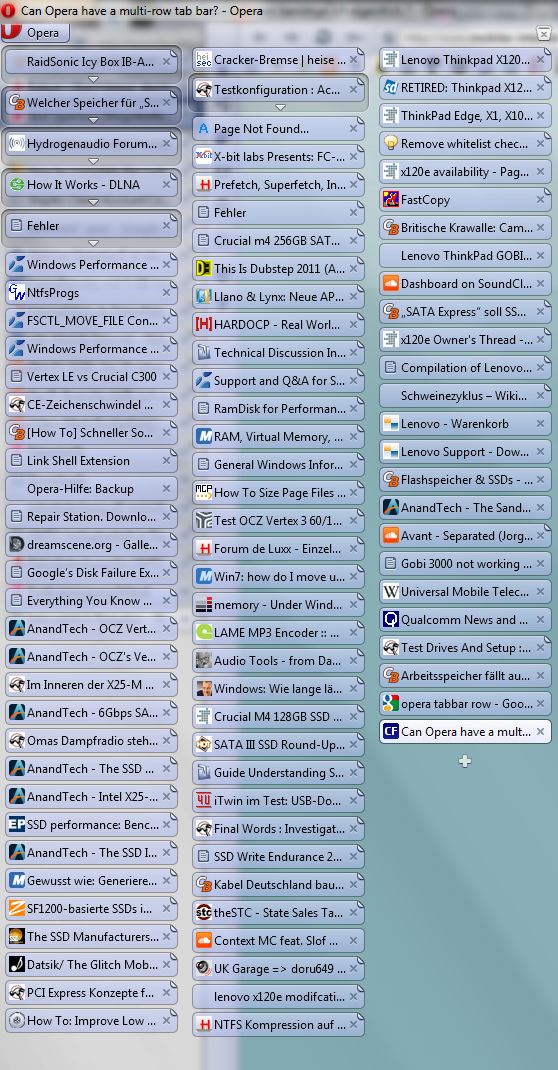Click the Lenovo favicon on Lenovo - Warenkorb tab

(391, 424)
